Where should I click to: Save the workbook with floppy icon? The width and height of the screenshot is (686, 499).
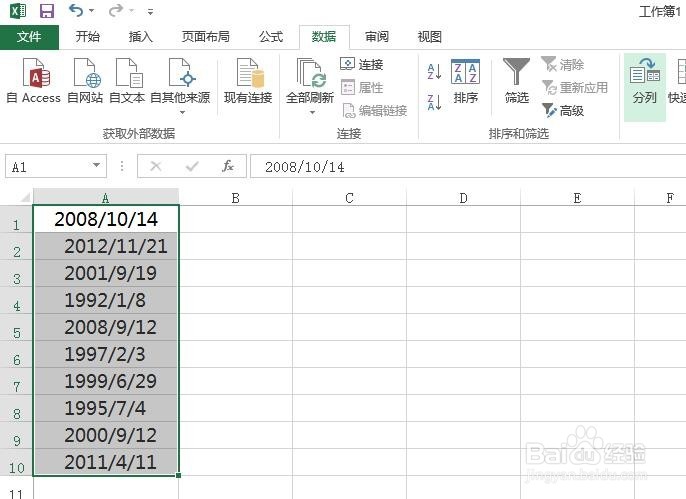[x=47, y=10]
